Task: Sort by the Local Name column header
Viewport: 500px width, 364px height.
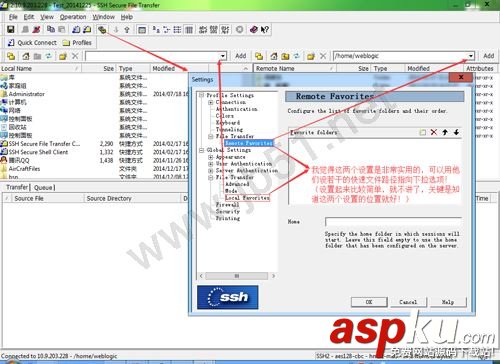Action: 40,69
